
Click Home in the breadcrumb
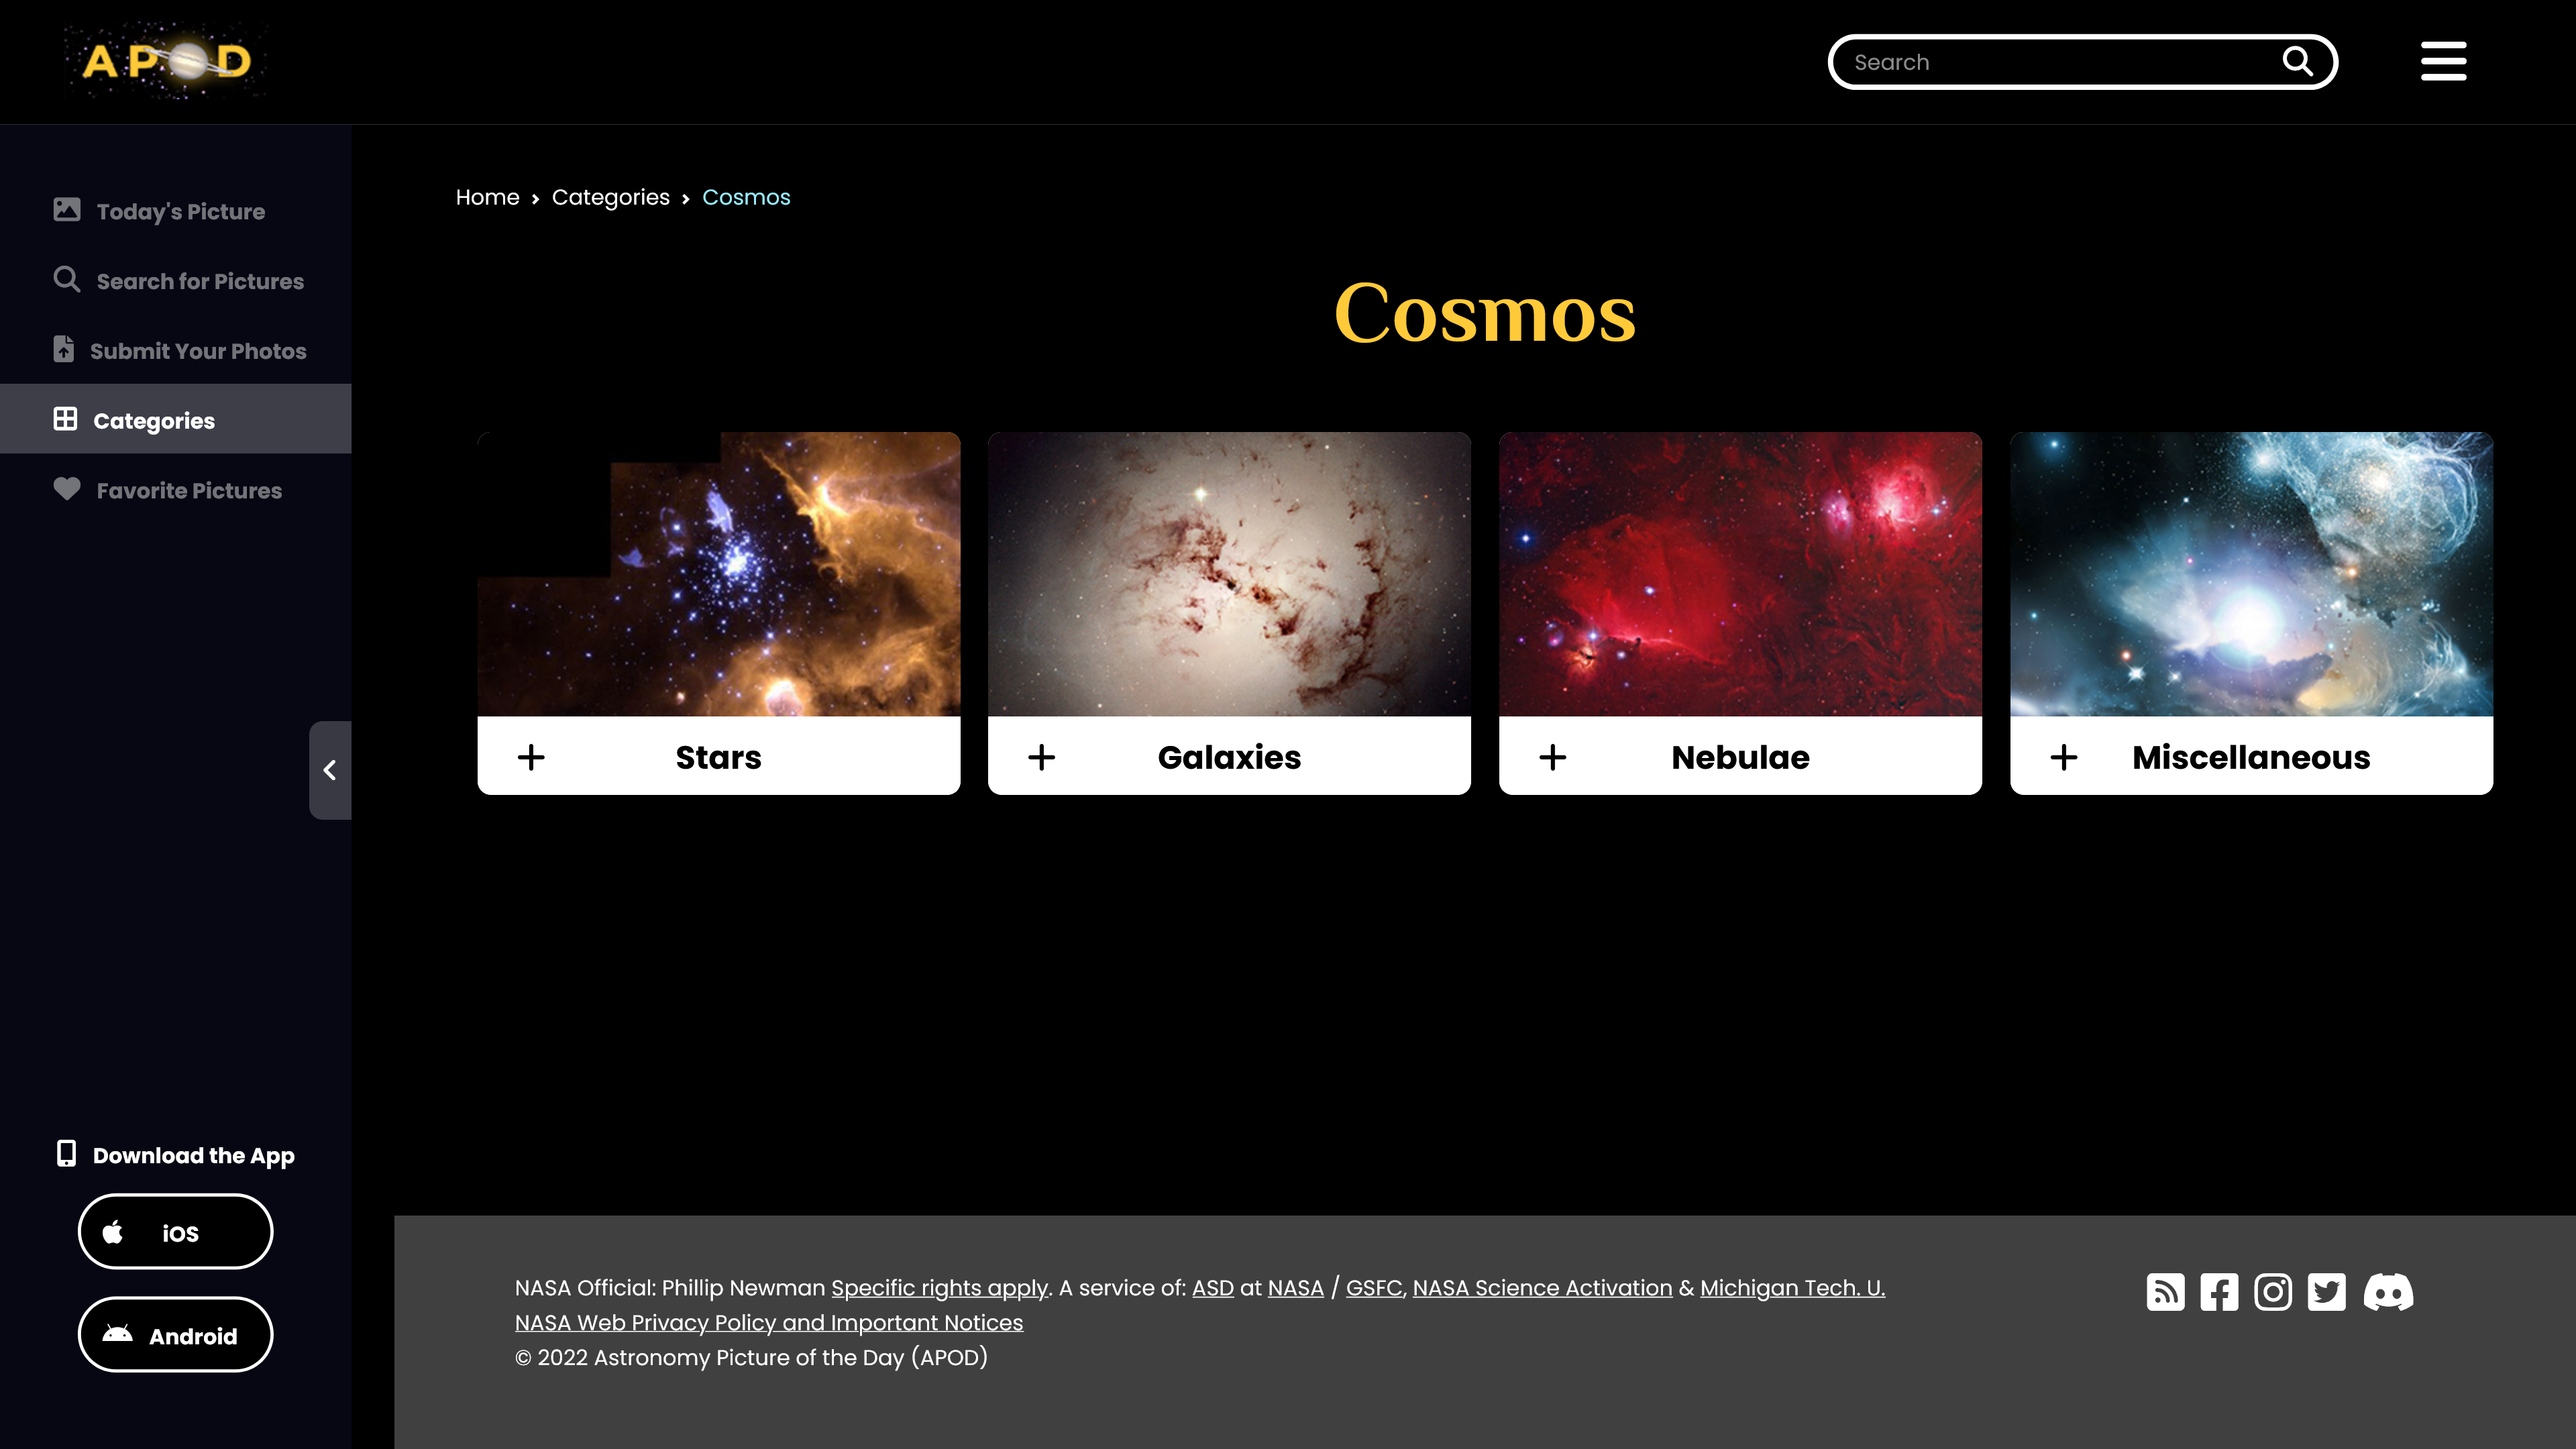[x=488, y=197]
